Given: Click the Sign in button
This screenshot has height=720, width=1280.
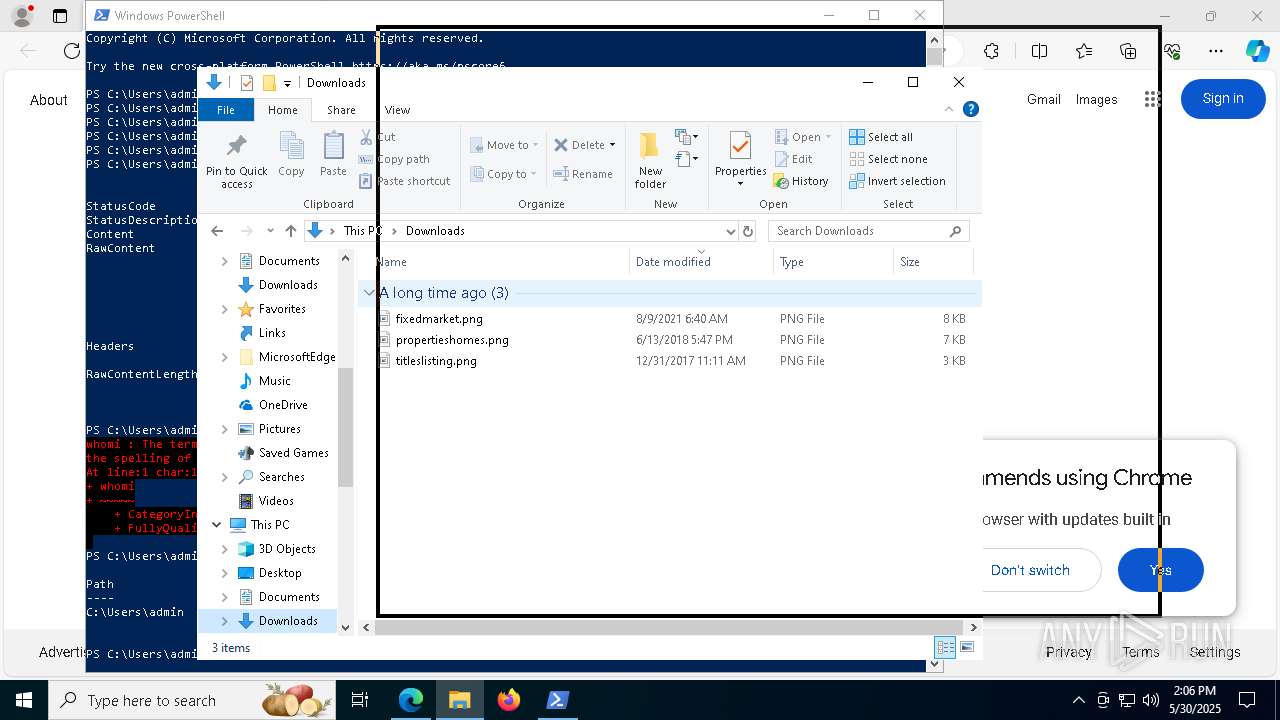Looking at the screenshot, I should point(1223,98).
